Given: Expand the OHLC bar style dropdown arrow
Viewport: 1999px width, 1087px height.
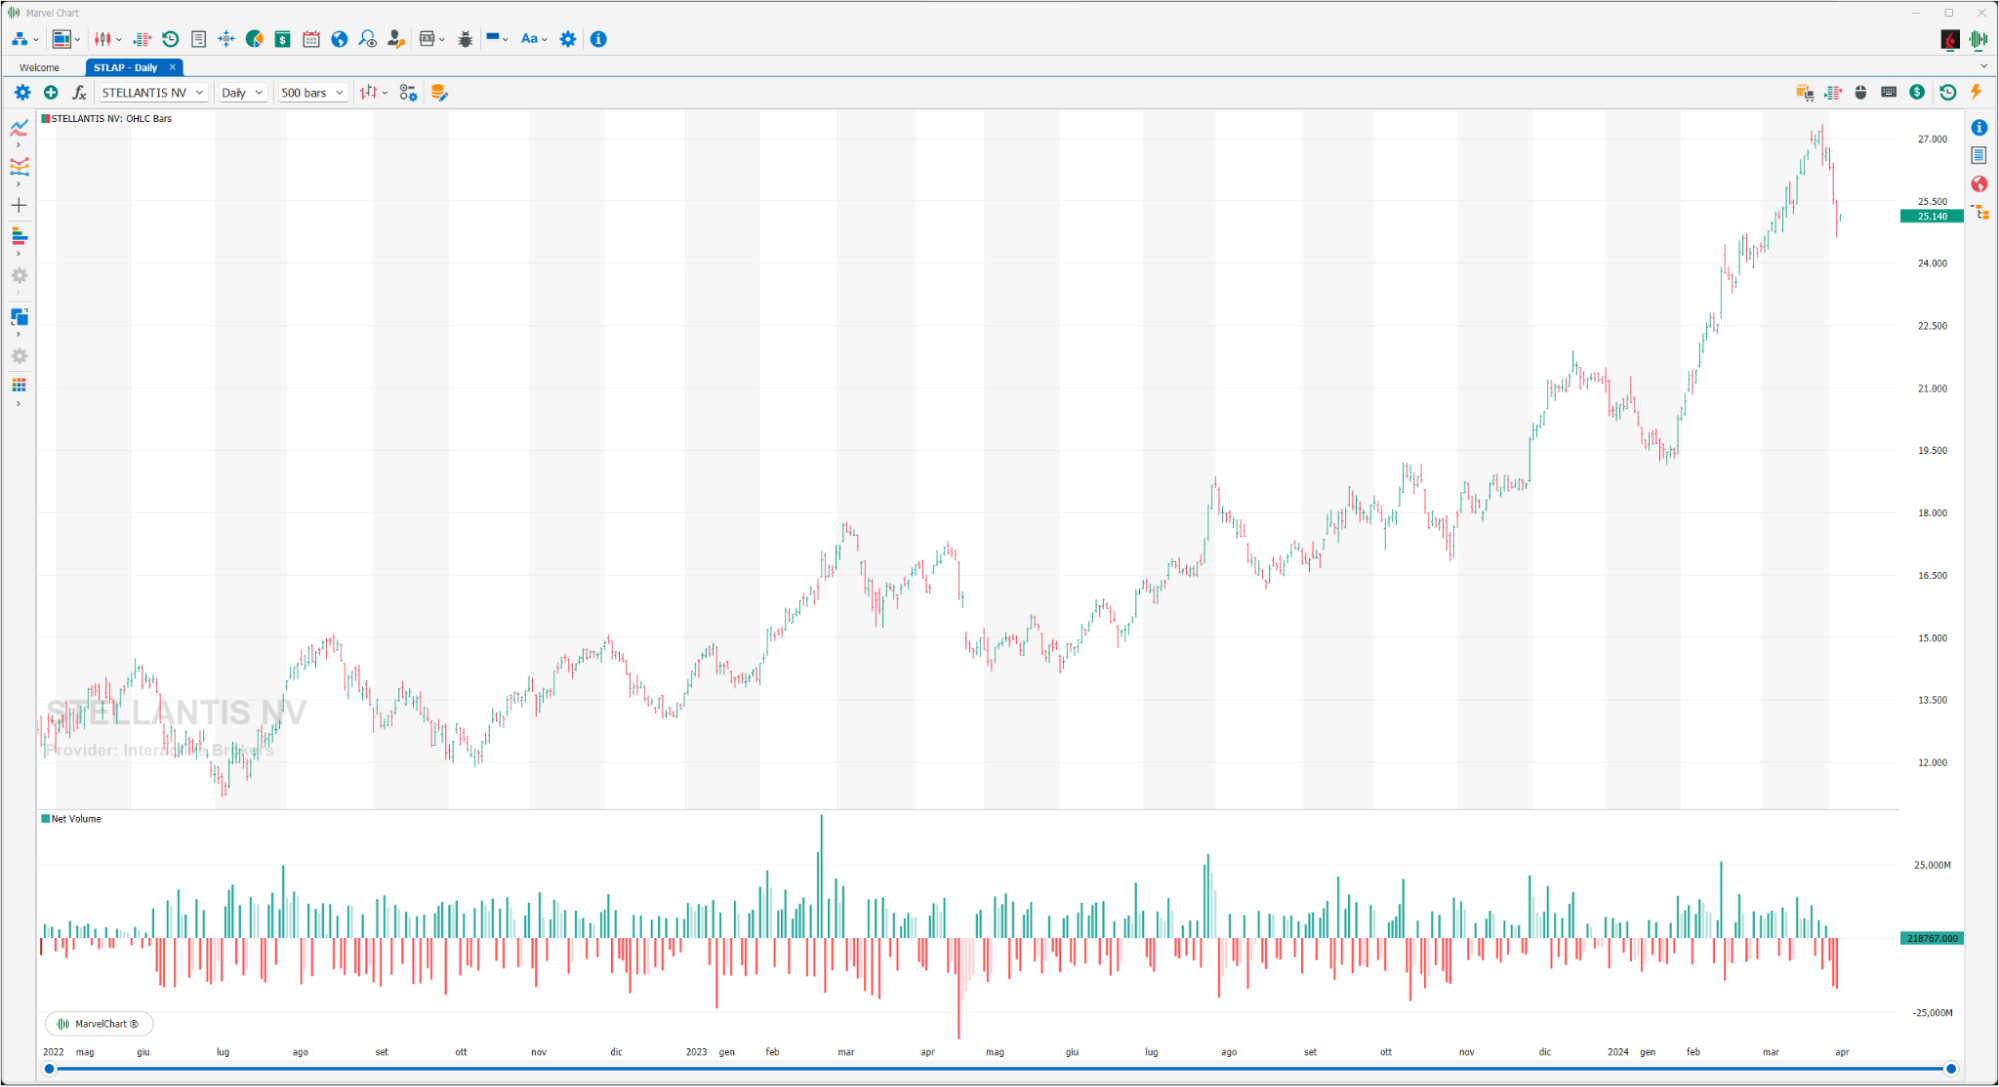Looking at the screenshot, I should 385,93.
